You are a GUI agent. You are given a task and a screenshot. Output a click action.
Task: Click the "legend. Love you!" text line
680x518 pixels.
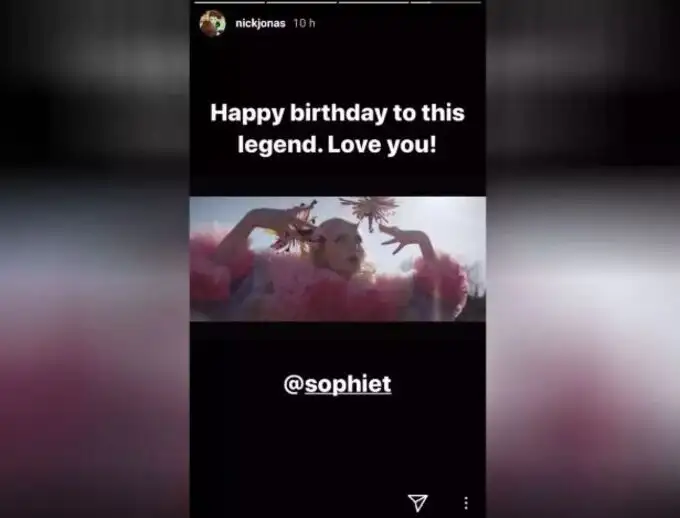[x=337, y=145]
